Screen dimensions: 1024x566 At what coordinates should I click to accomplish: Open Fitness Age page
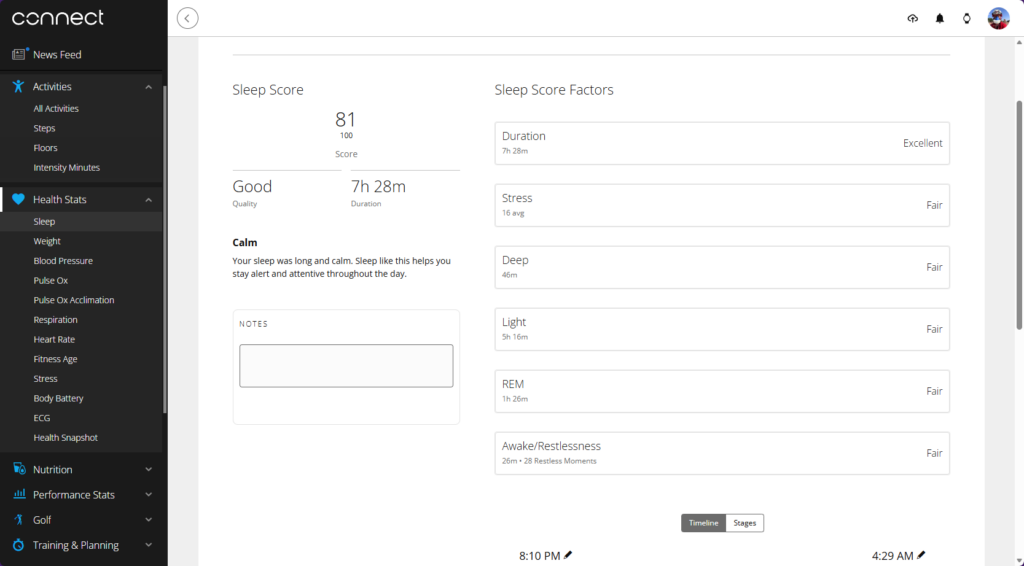click(56, 358)
